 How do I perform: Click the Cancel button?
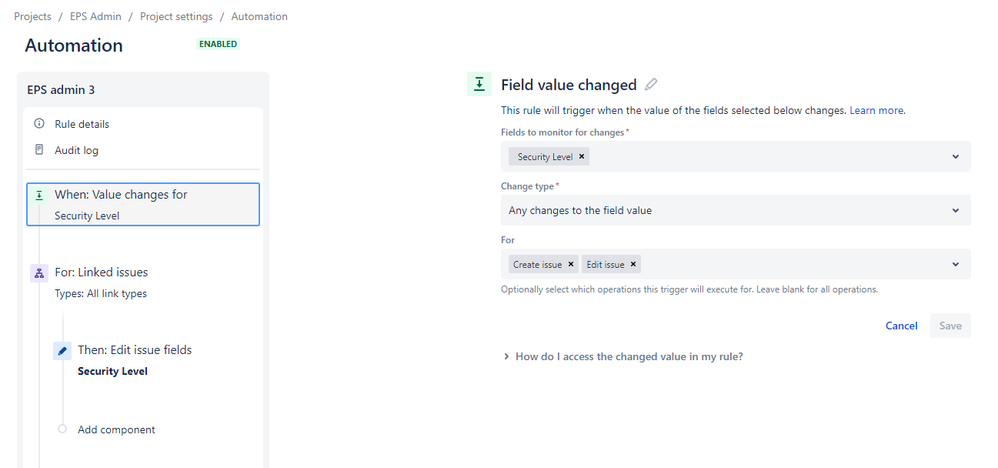click(x=901, y=325)
